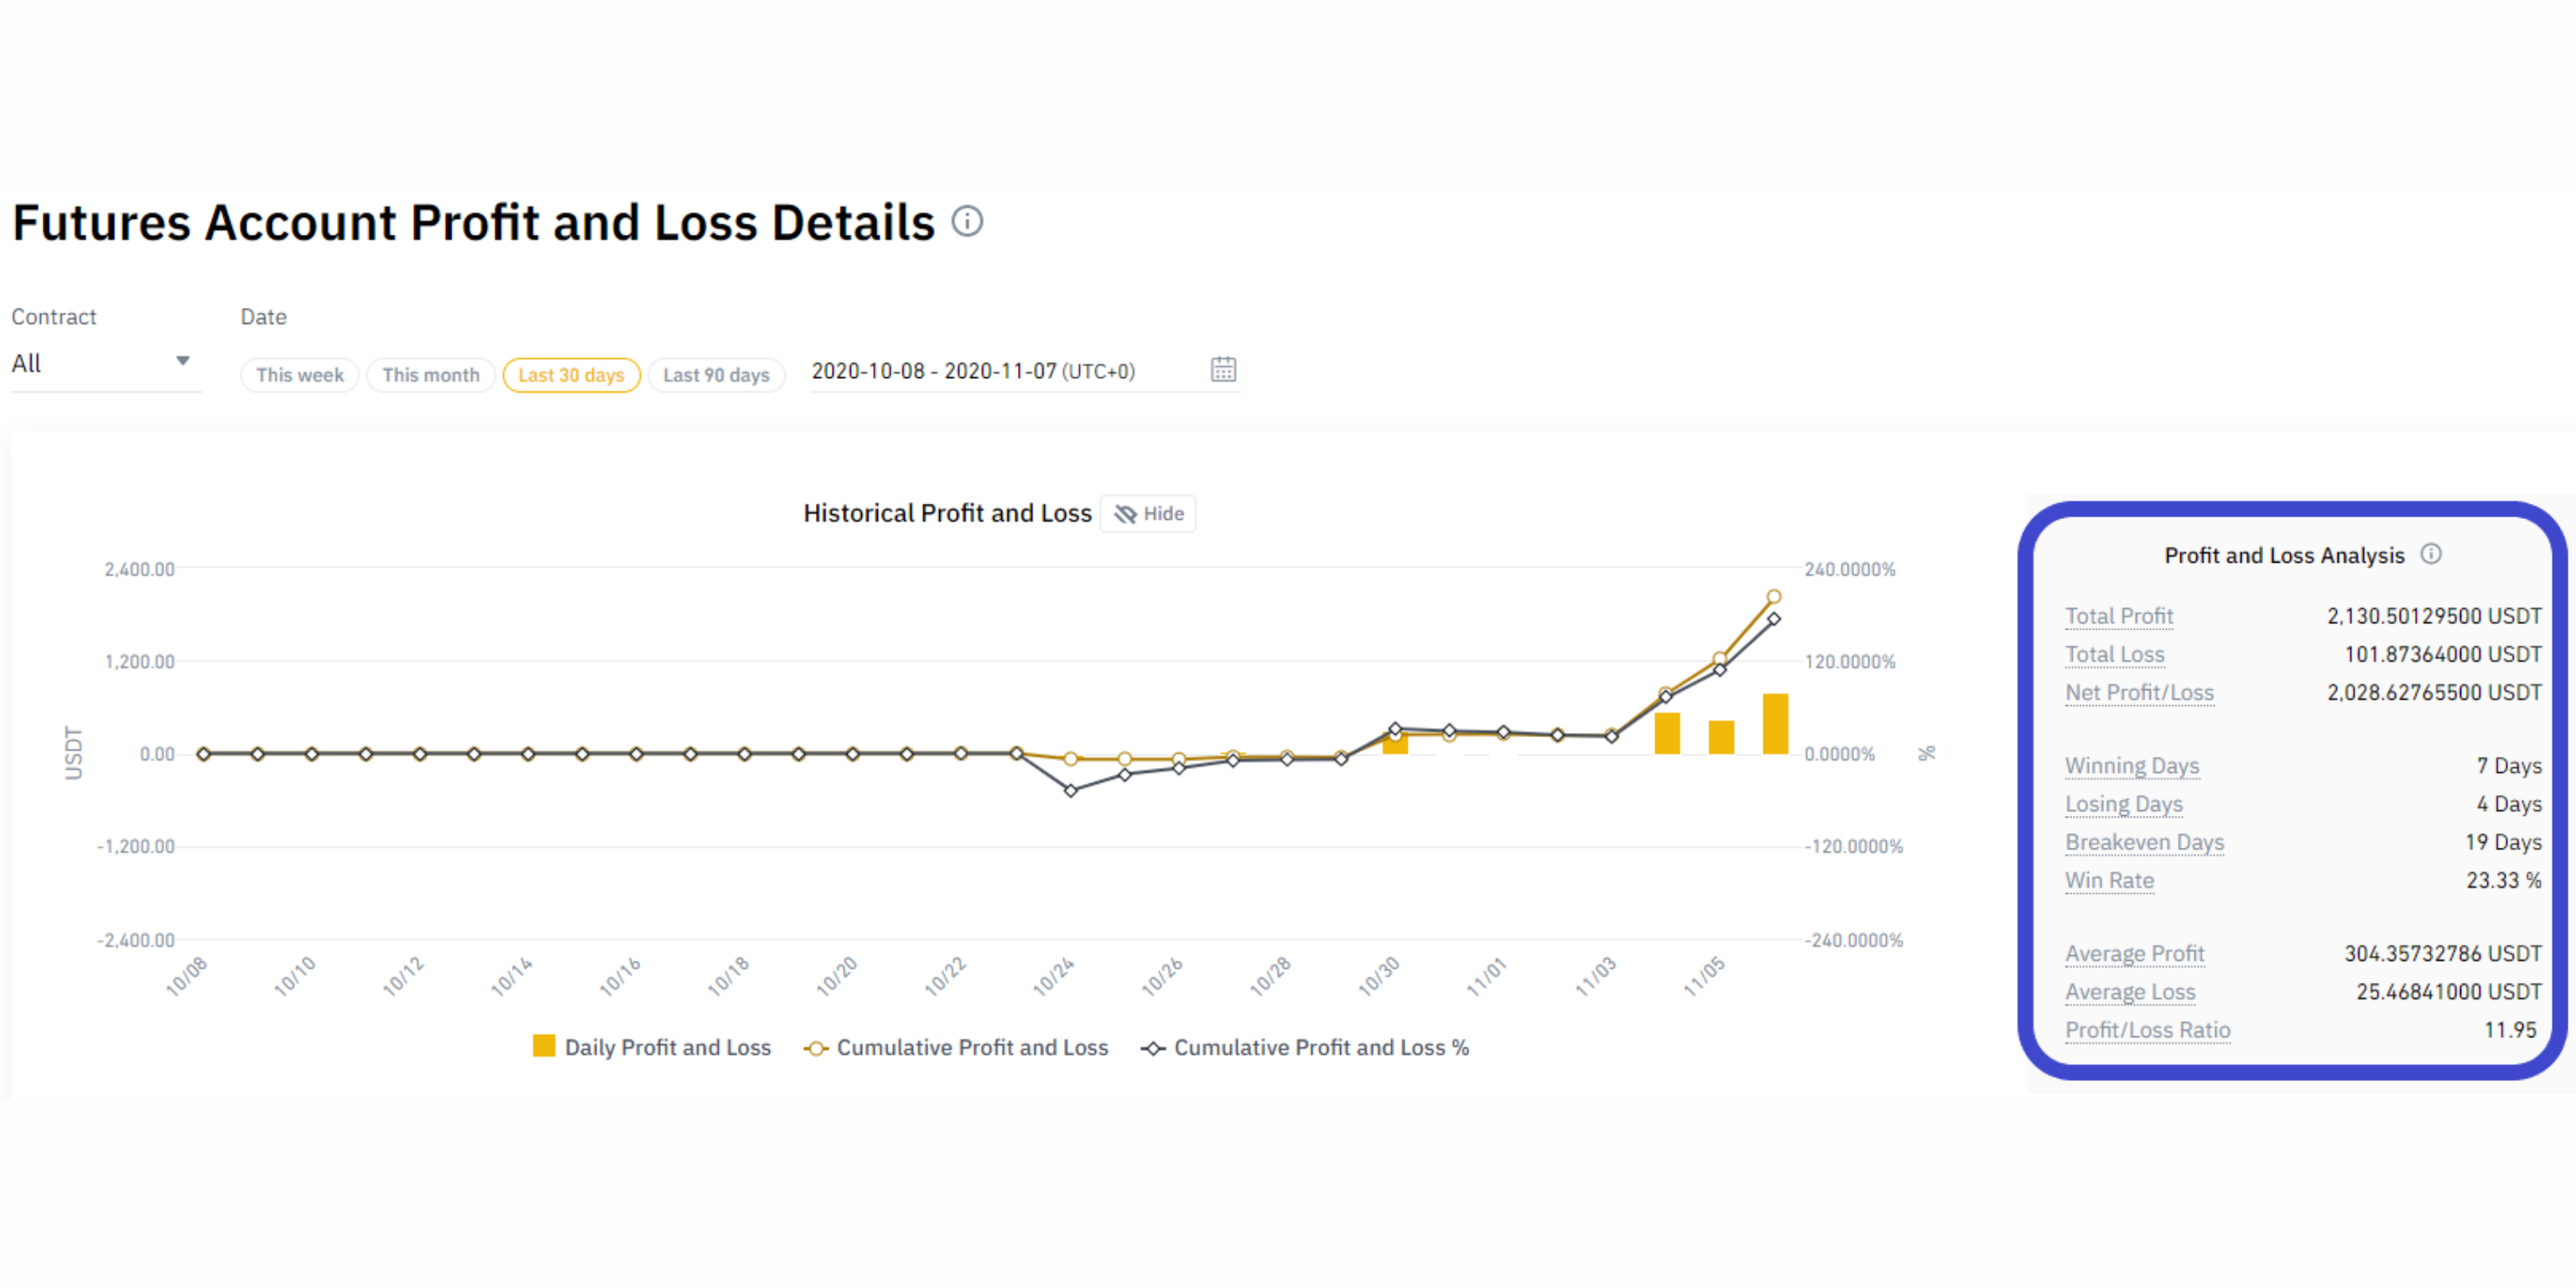Click the info icon beside the page title
The width and height of the screenshot is (2576, 1288).
967,221
